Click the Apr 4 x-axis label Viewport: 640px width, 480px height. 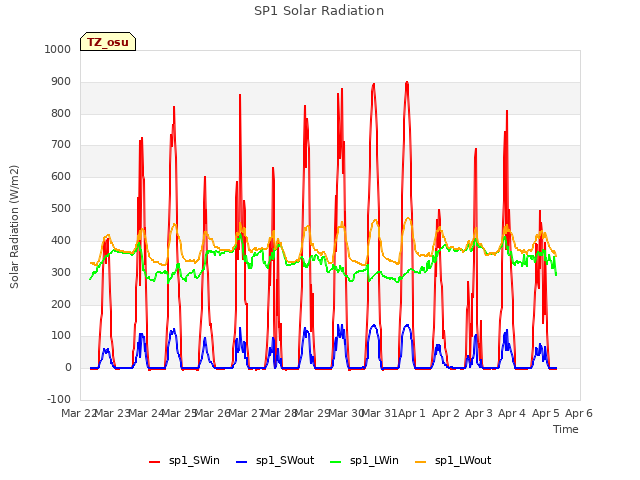coord(512,413)
